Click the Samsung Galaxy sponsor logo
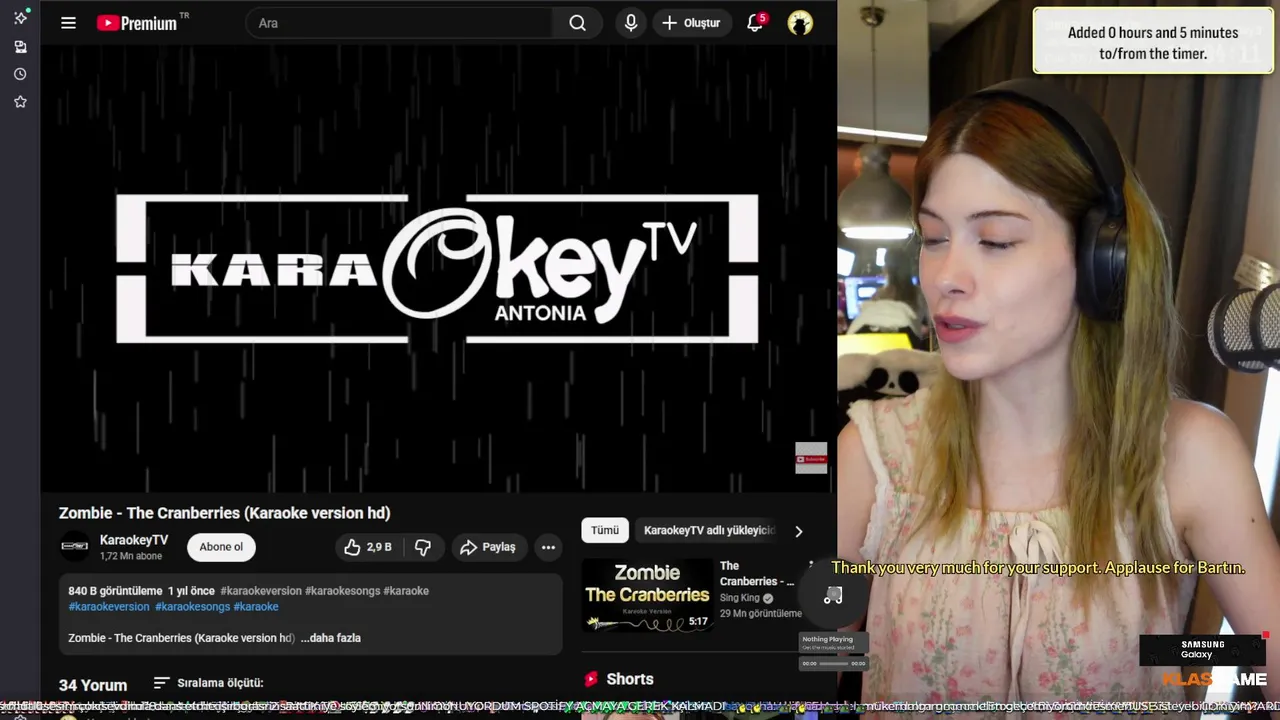Image resolution: width=1280 pixels, height=720 pixels. point(1202,650)
